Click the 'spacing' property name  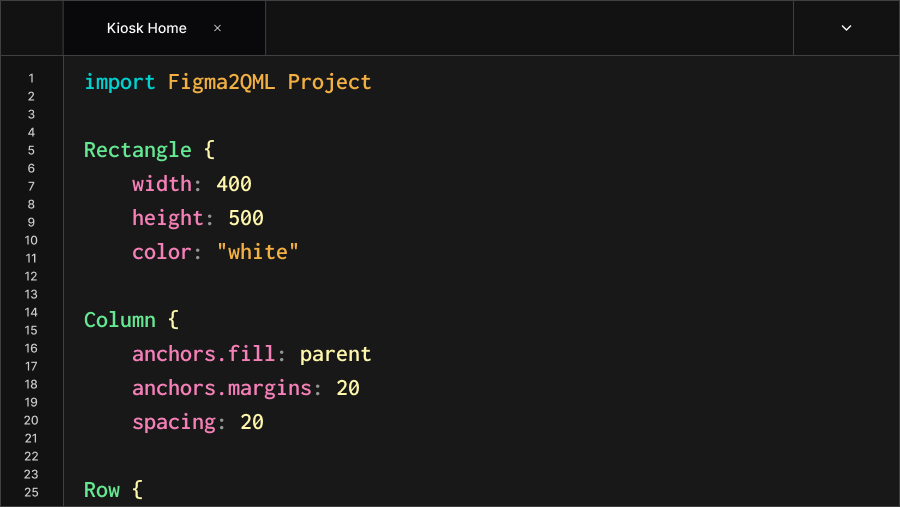pos(173,422)
